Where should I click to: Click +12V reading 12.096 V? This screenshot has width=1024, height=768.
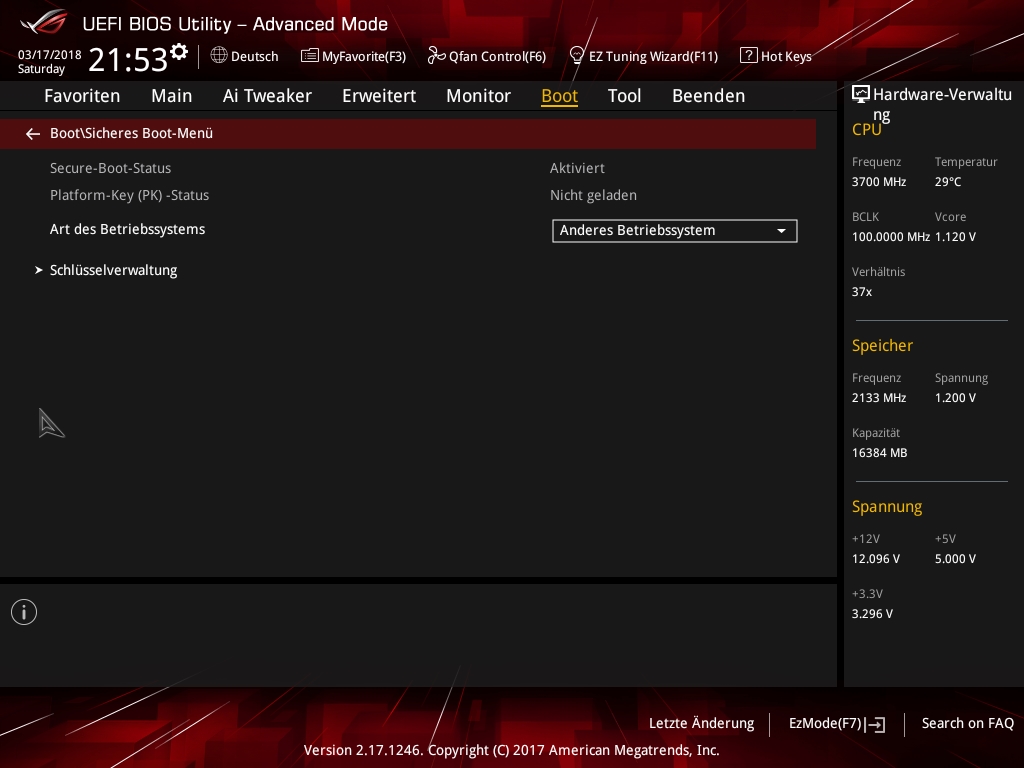click(x=876, y=559)
